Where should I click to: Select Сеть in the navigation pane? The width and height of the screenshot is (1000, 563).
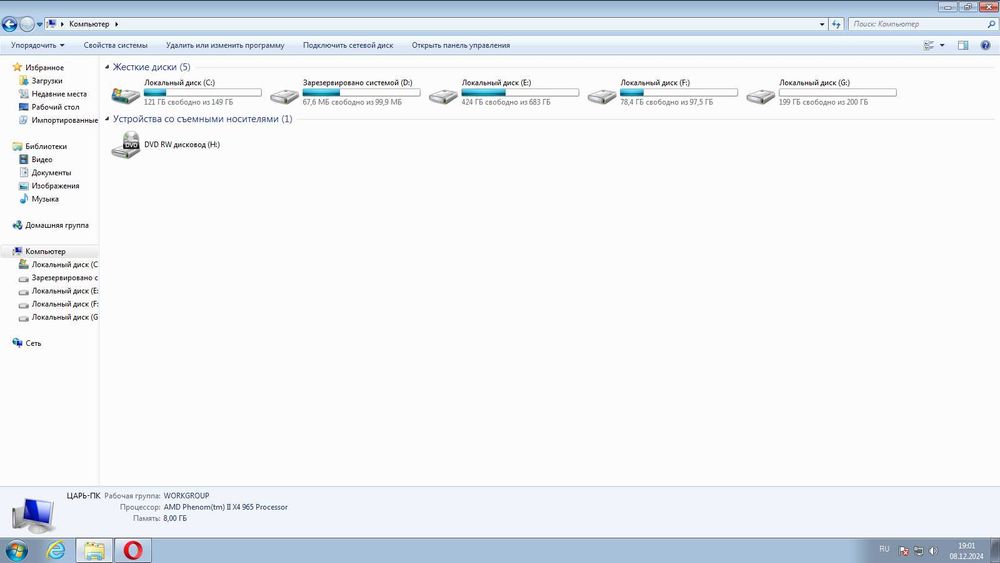click(x=33, y=343)
